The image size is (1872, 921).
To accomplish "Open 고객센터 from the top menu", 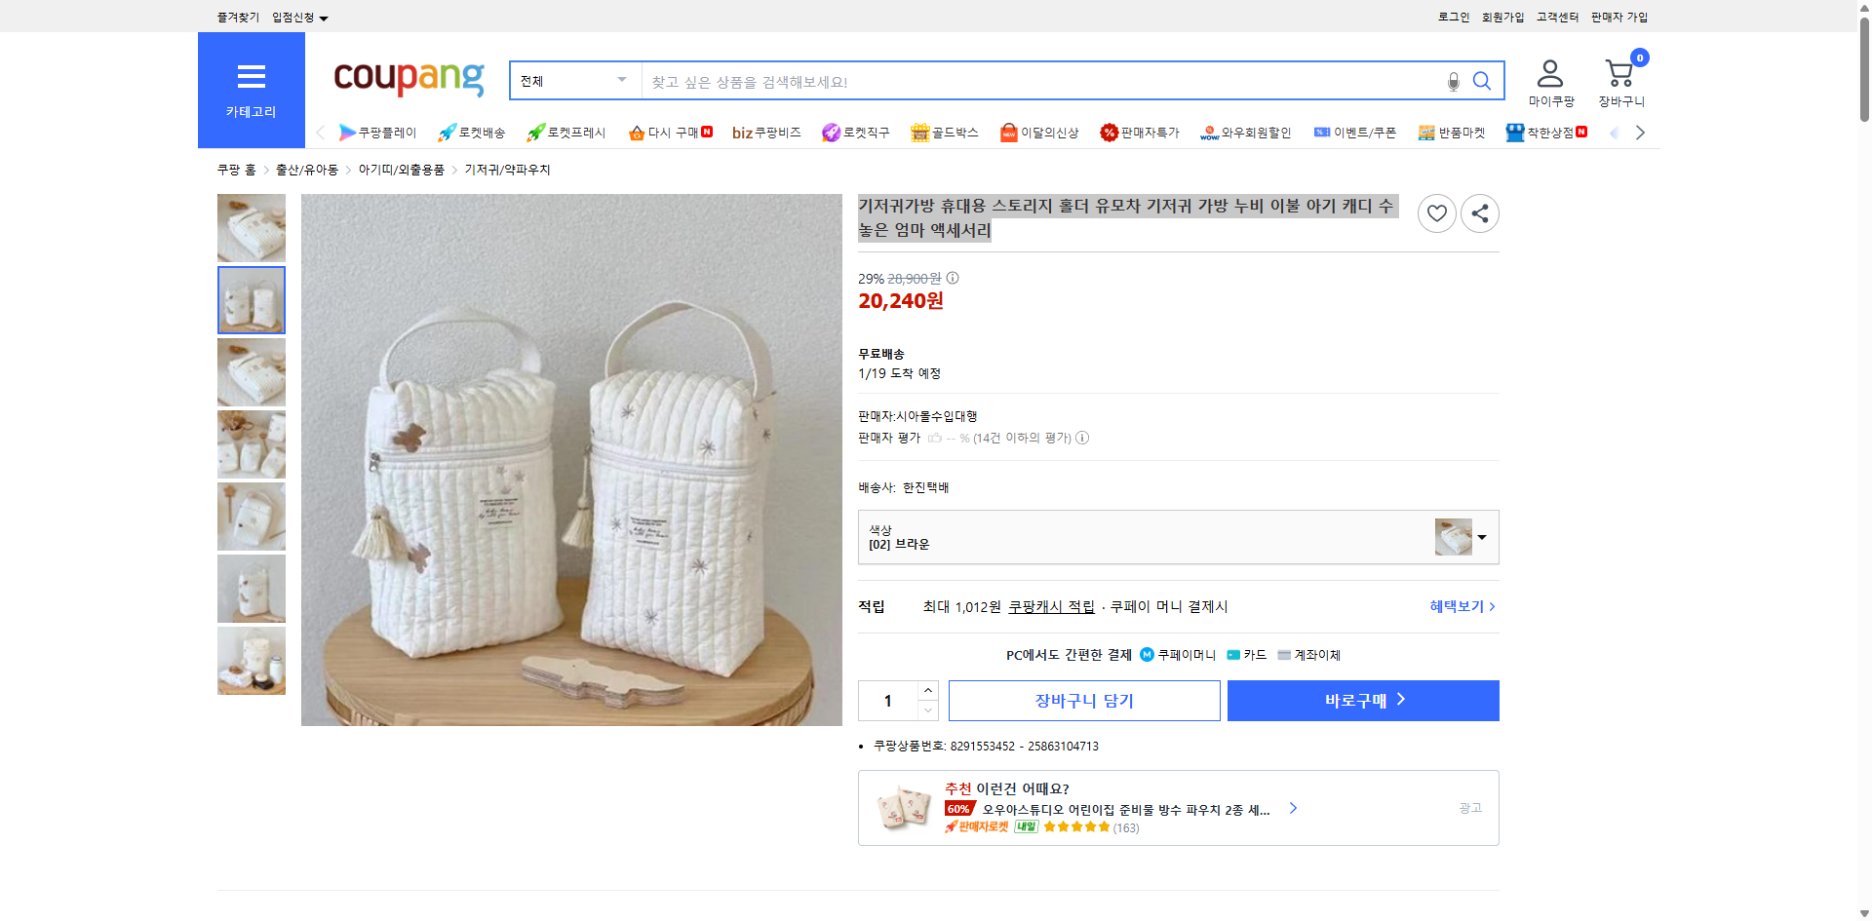I will 1556,16.
